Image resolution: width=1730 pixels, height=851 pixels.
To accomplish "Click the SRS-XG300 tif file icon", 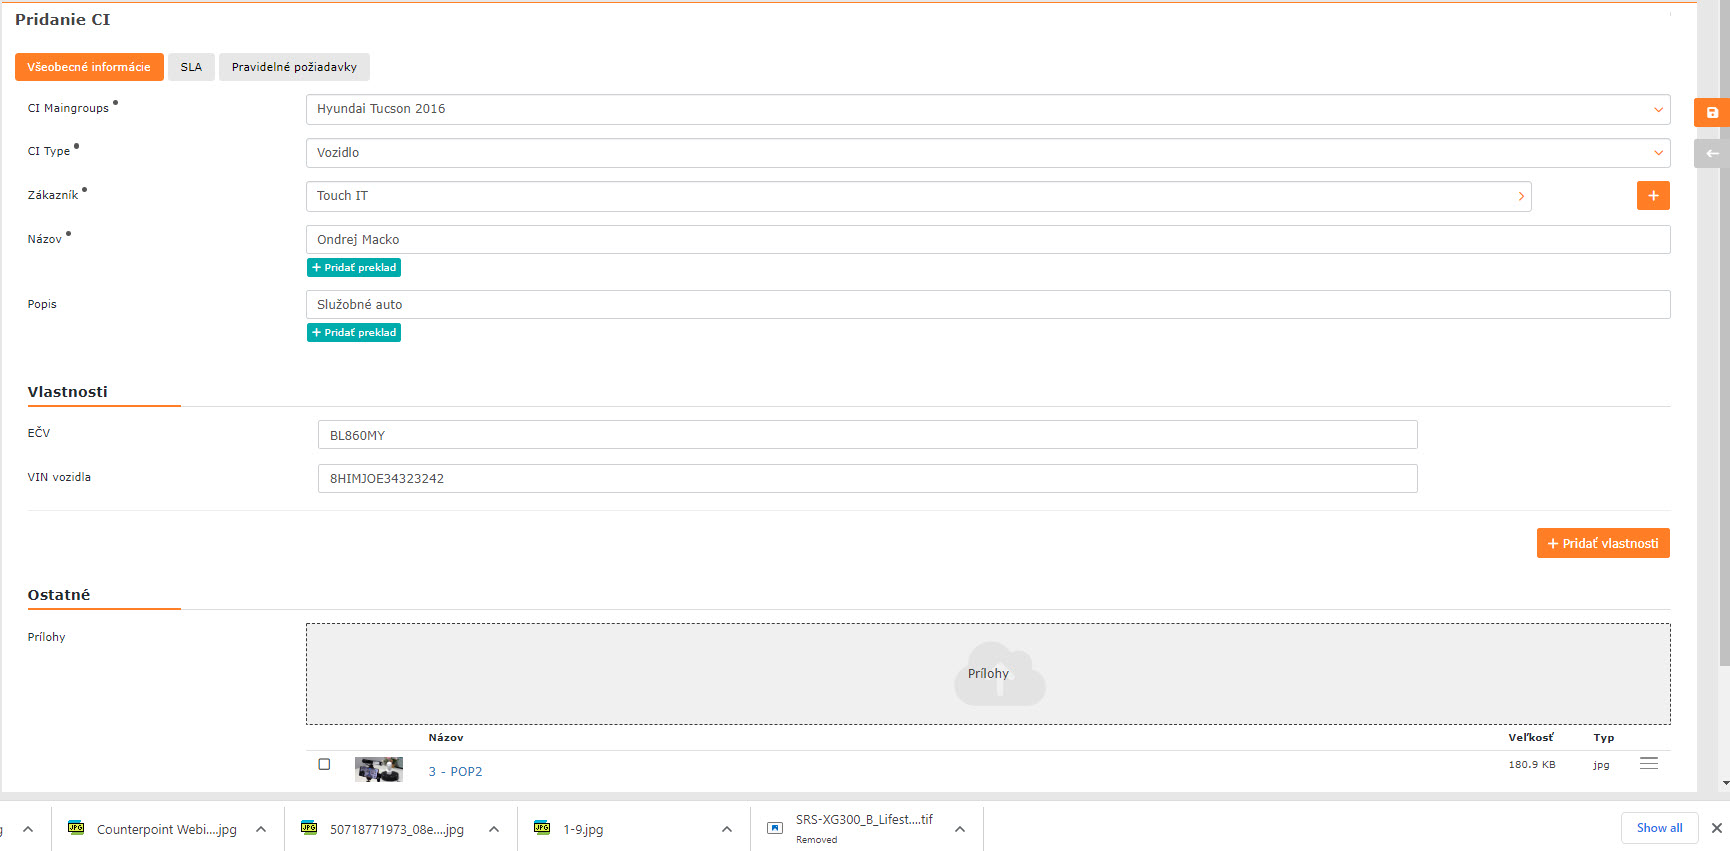I will click(775, 828).
